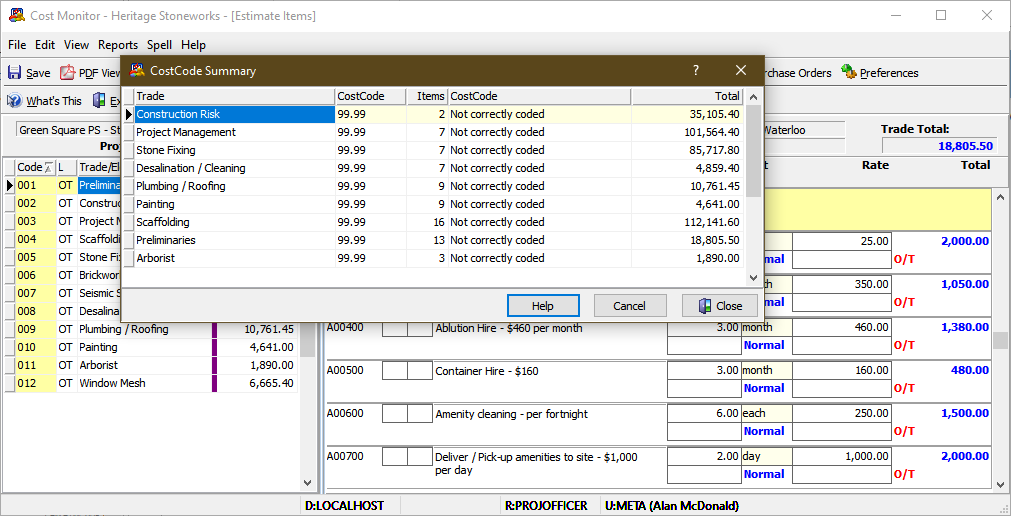Click the purple colour cell in Window Mesh row

(x=215, y=383)
